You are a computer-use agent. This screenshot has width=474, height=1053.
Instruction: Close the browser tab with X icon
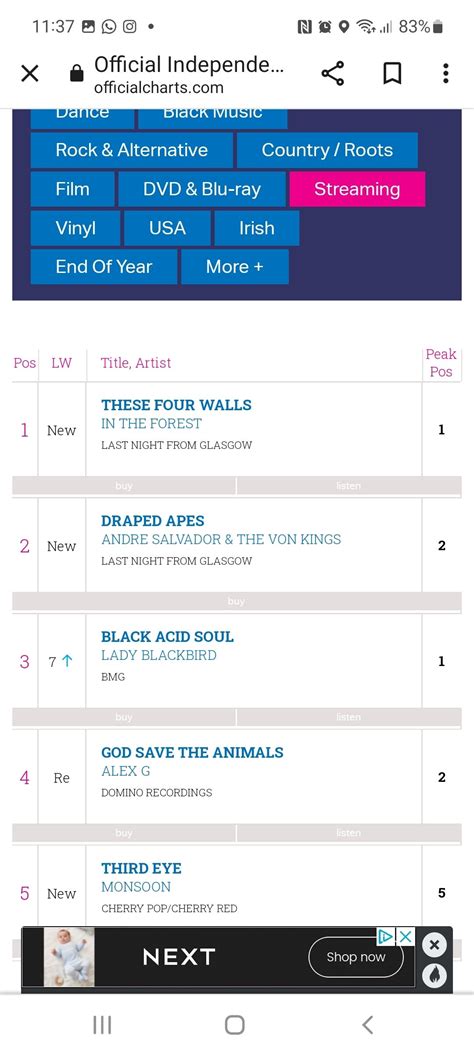click(30, 73)
